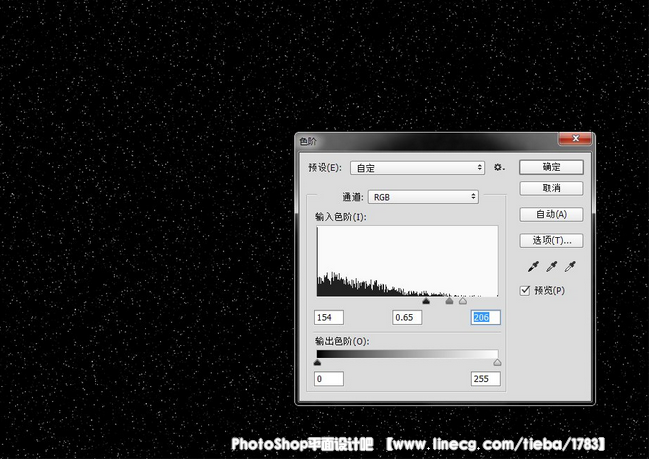Click the input highlight white slider
655x461 pixels.
pos(462,300)
